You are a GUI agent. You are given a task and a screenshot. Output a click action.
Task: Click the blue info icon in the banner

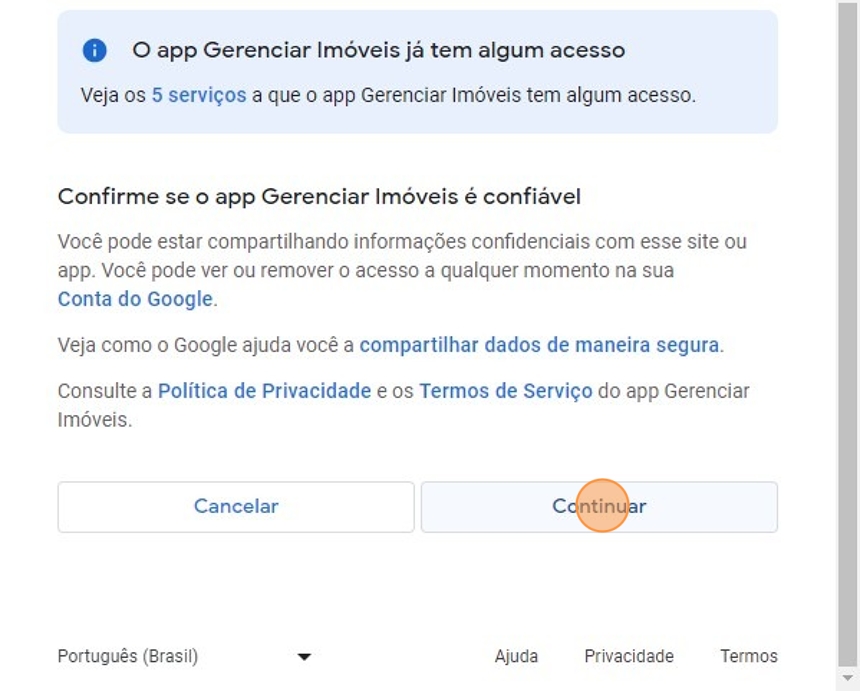[94, 51]
